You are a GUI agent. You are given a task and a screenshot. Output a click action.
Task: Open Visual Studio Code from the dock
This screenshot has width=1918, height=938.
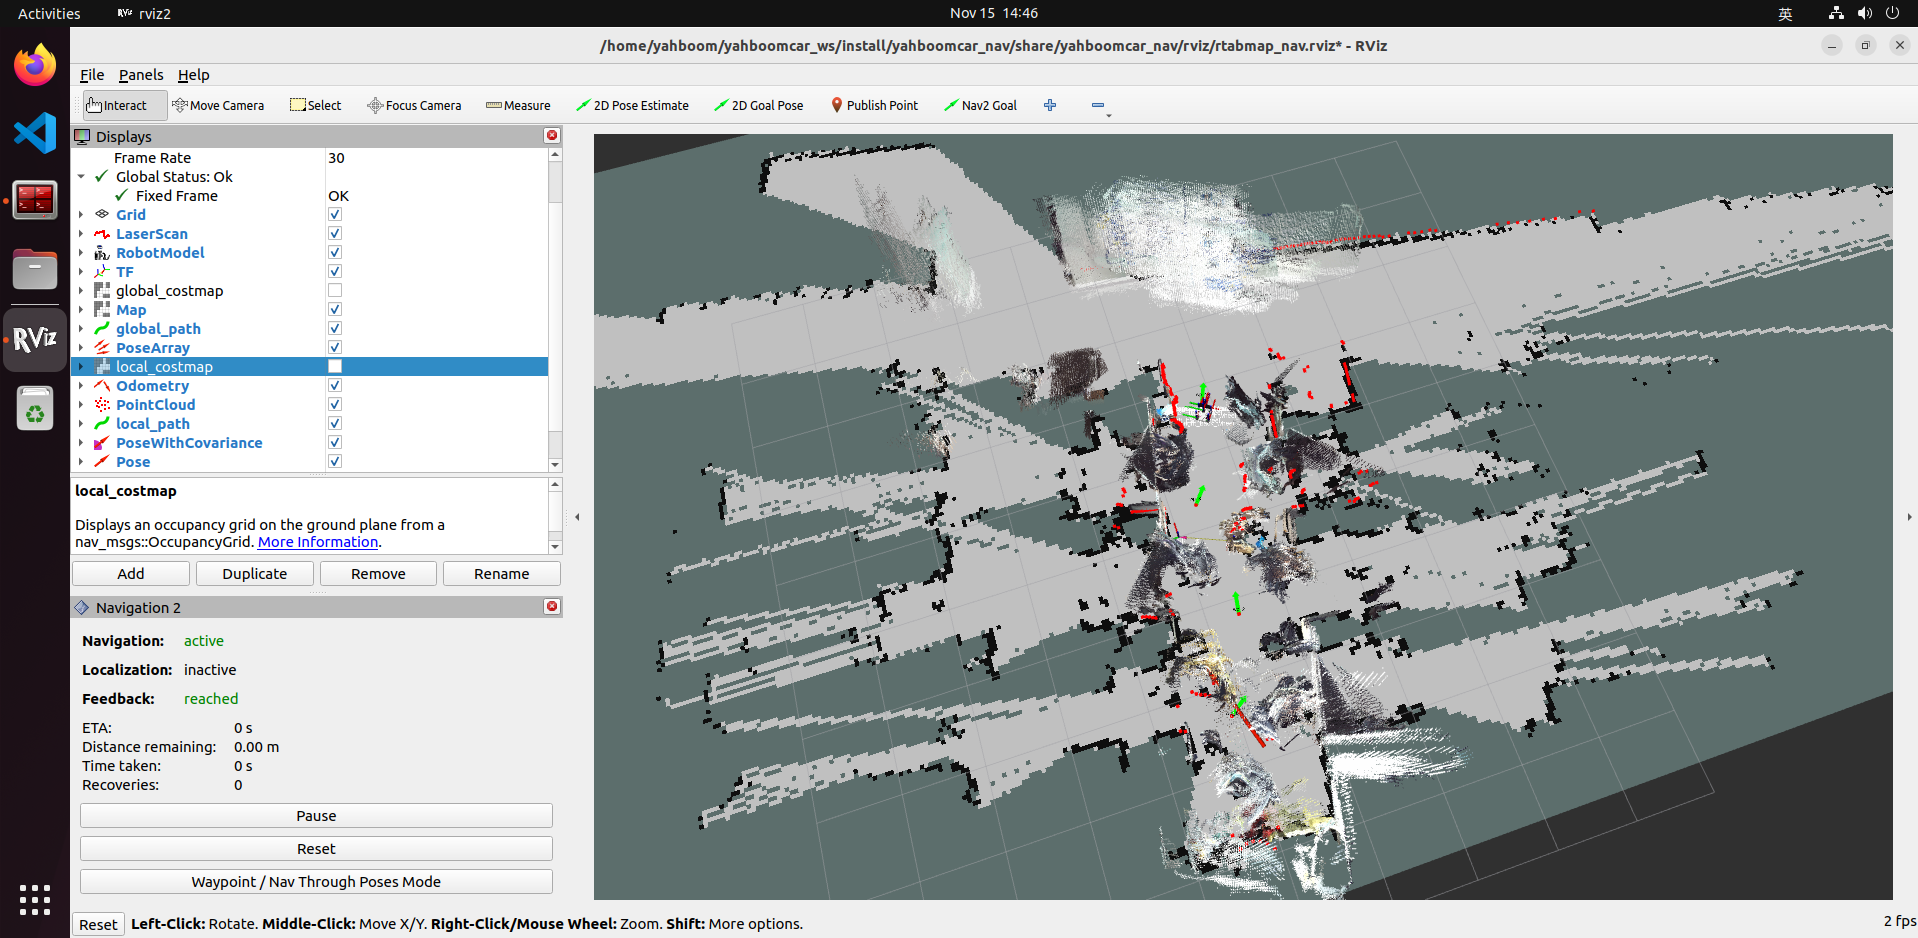point(35,133)
